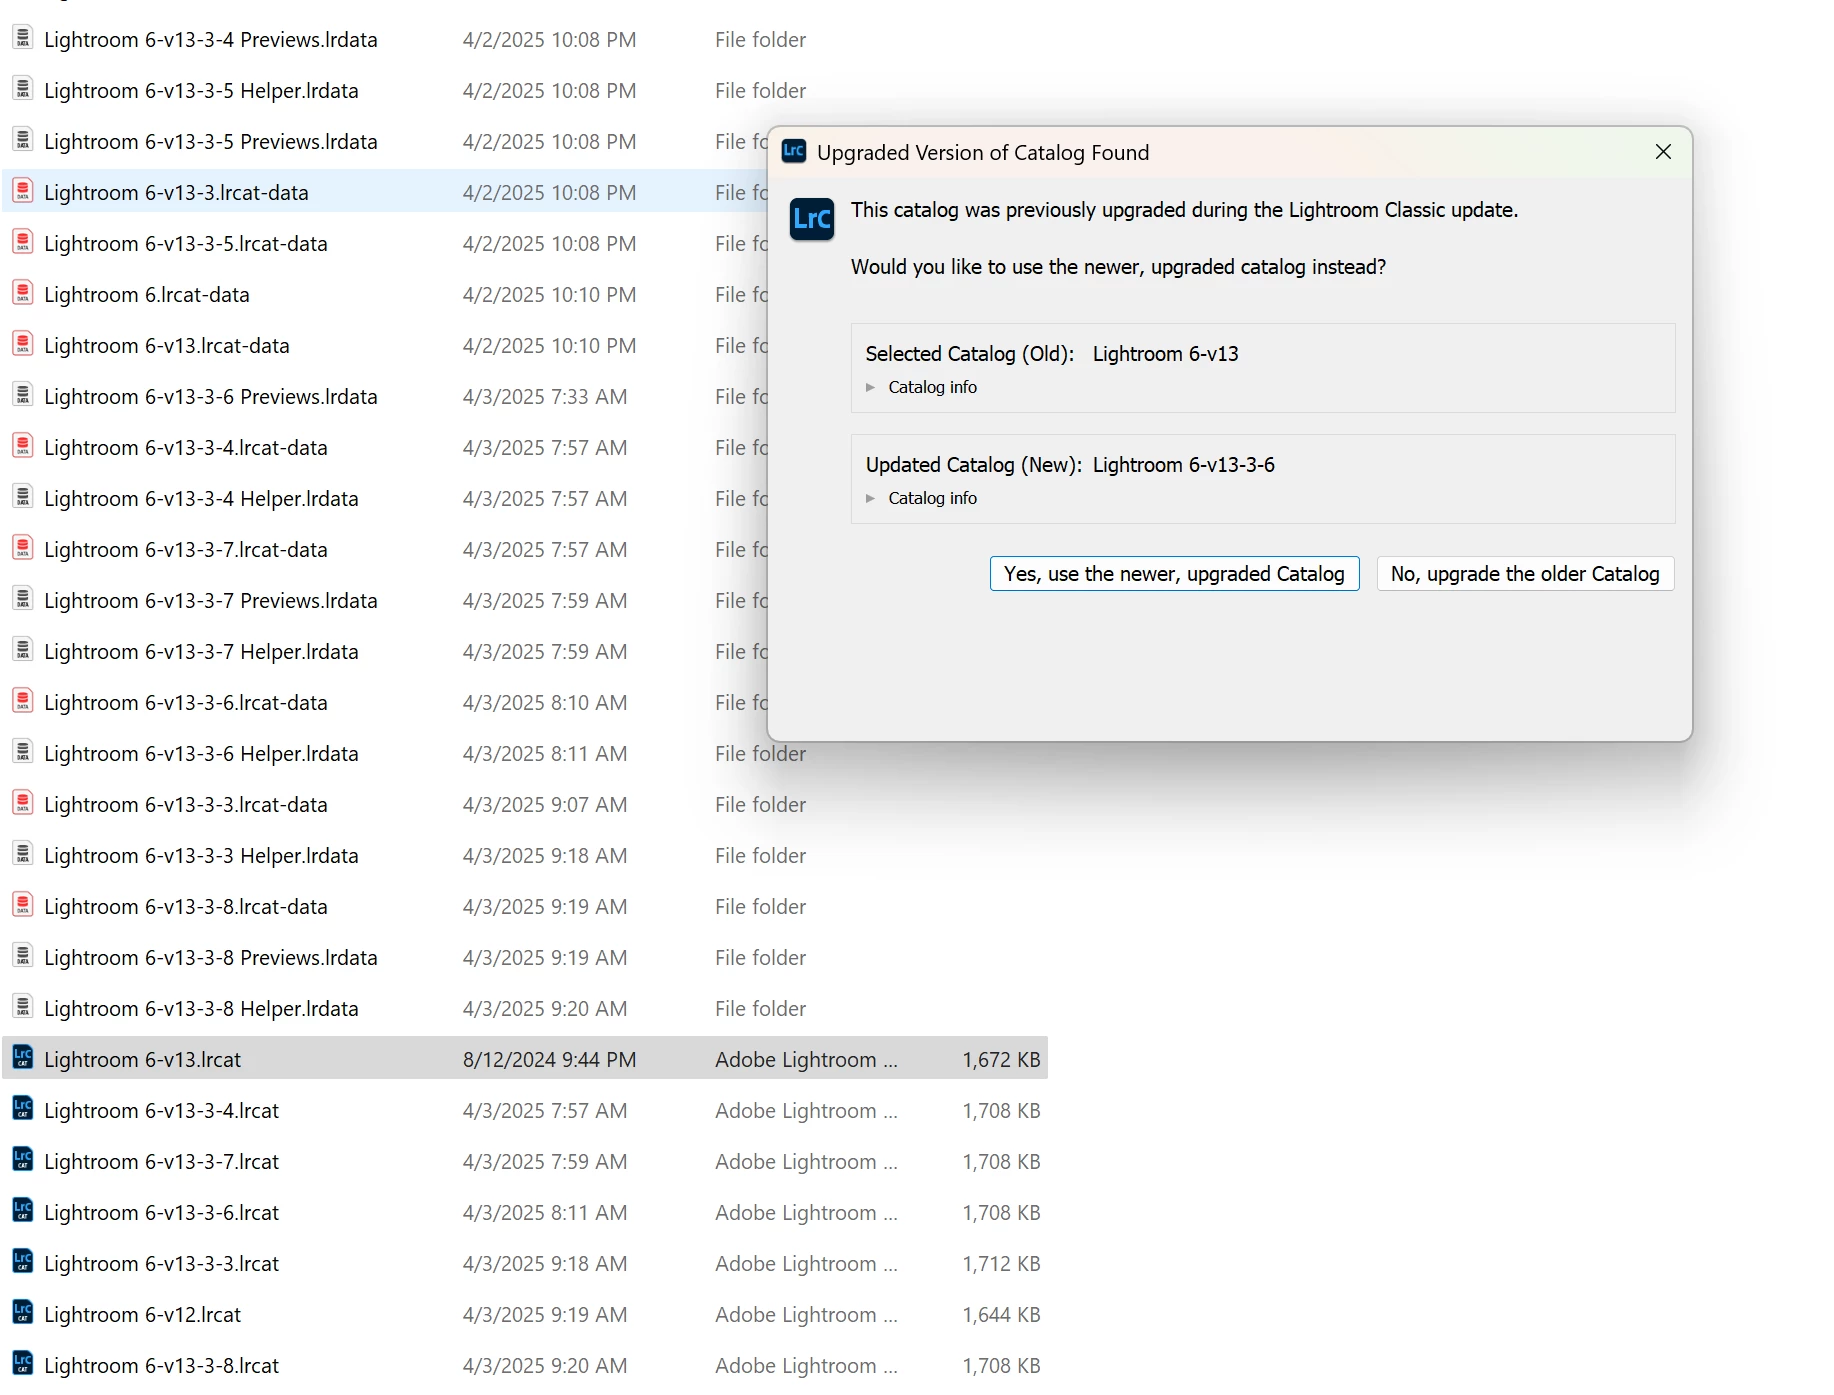Viewport: 1834px width, 1395px height.
Task: Close the Upgraded Version of Catalog Found dialog
Action: click(1663, 152)
